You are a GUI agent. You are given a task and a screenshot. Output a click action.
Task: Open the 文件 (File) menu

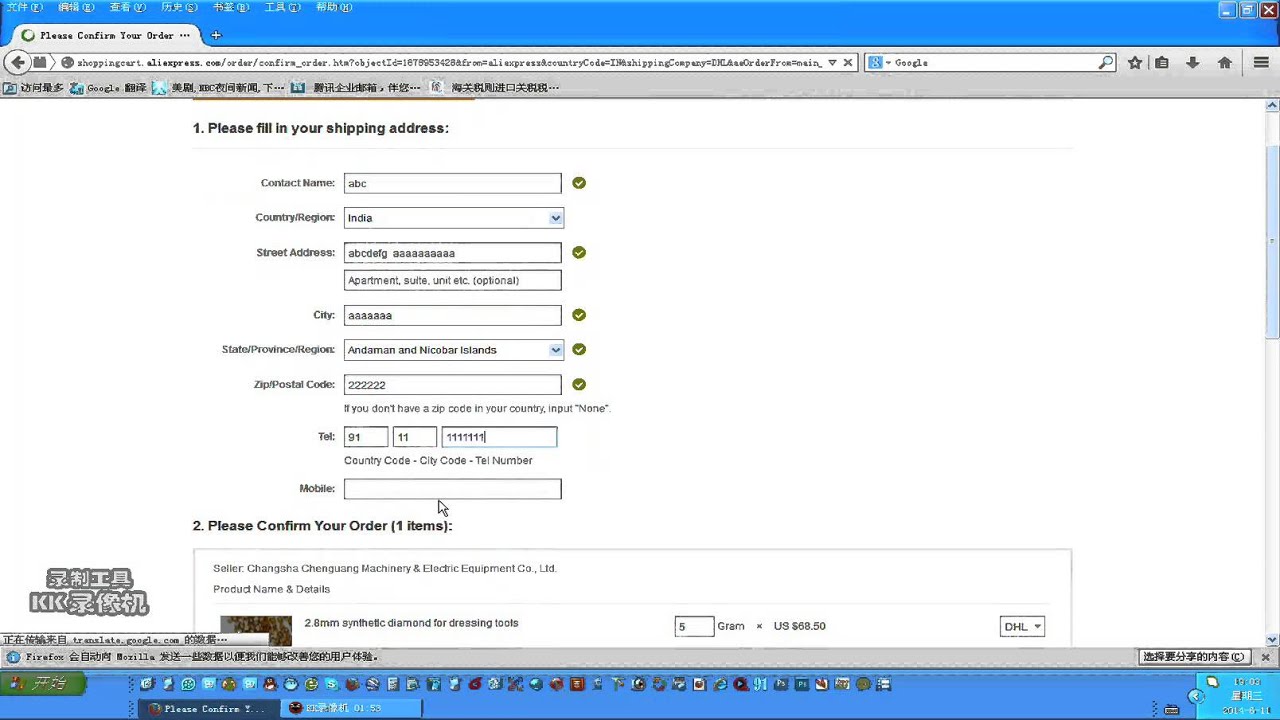[x=23, y=7]
